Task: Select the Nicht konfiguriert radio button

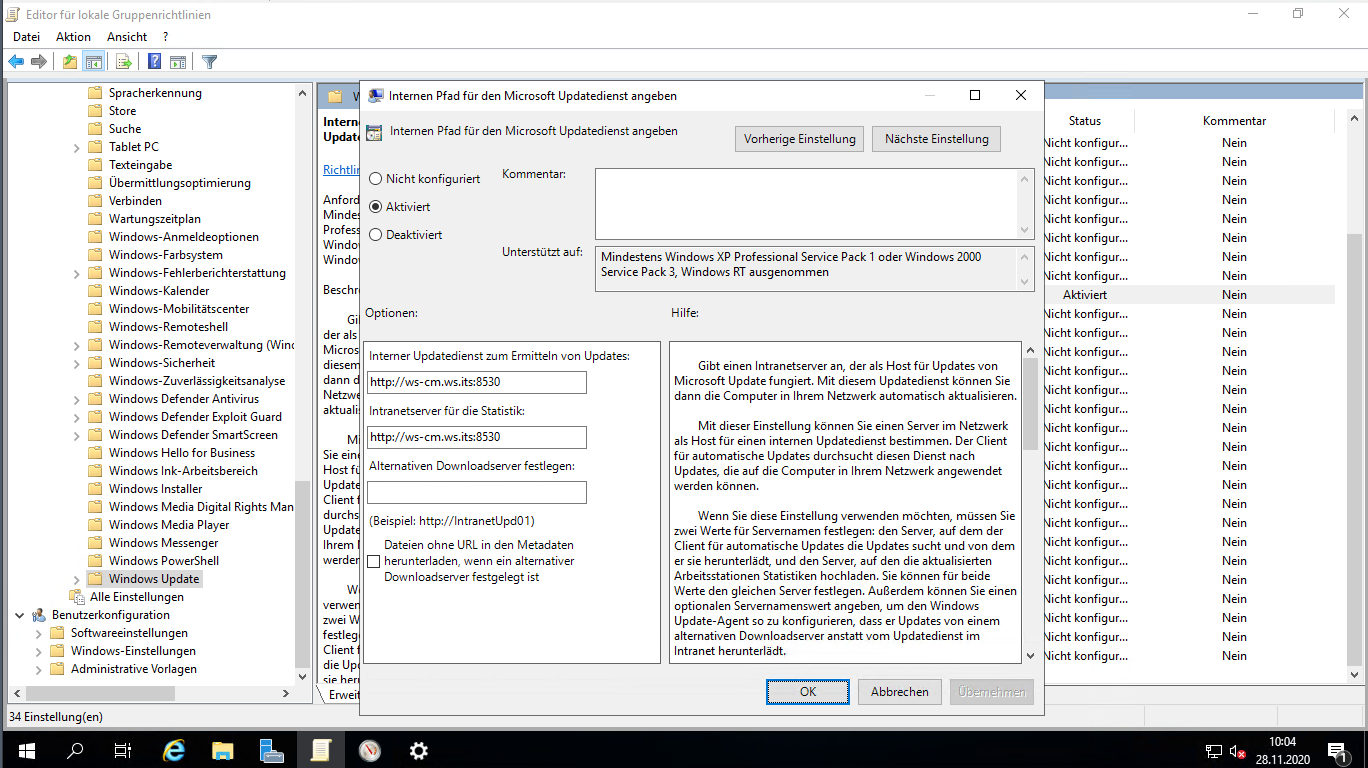Action: click(x=376, y=179)
